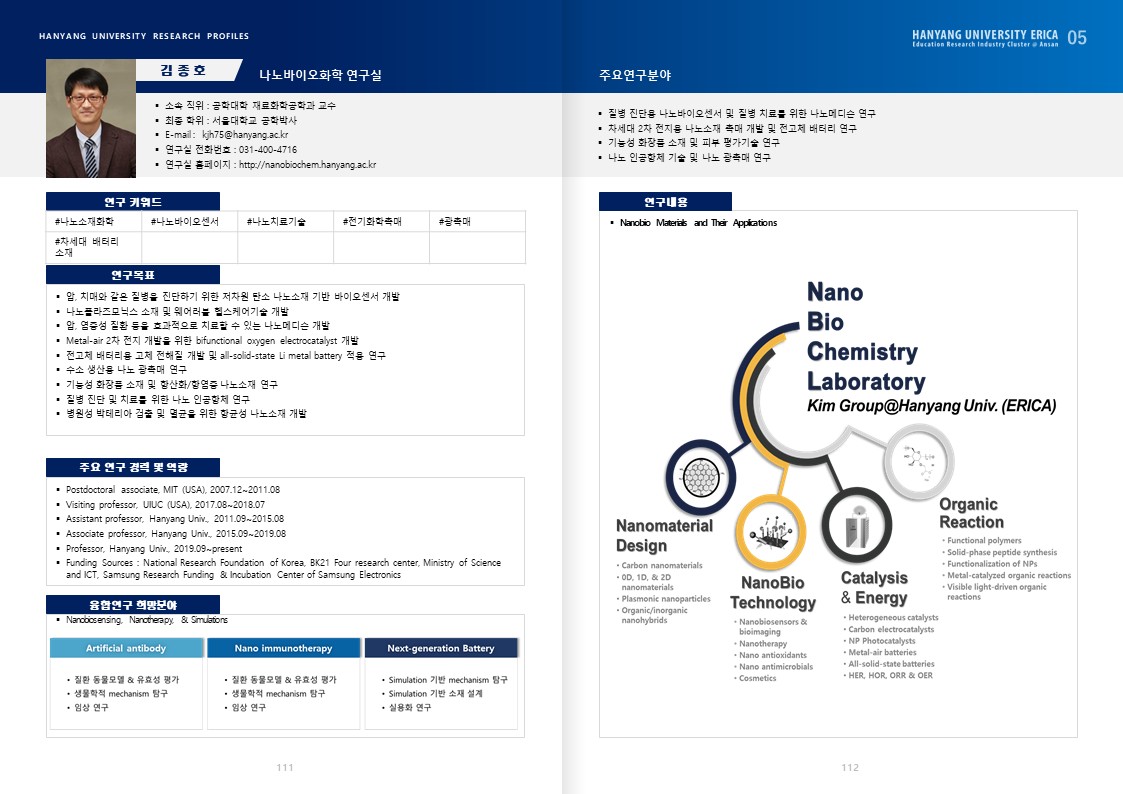Click the Assistant professor, Hanyang Univ. line
1123x794 pixels.
(175, 519)
